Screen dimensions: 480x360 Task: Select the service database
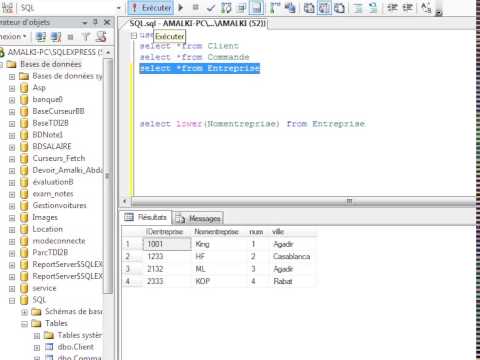(x=44, y=288)
